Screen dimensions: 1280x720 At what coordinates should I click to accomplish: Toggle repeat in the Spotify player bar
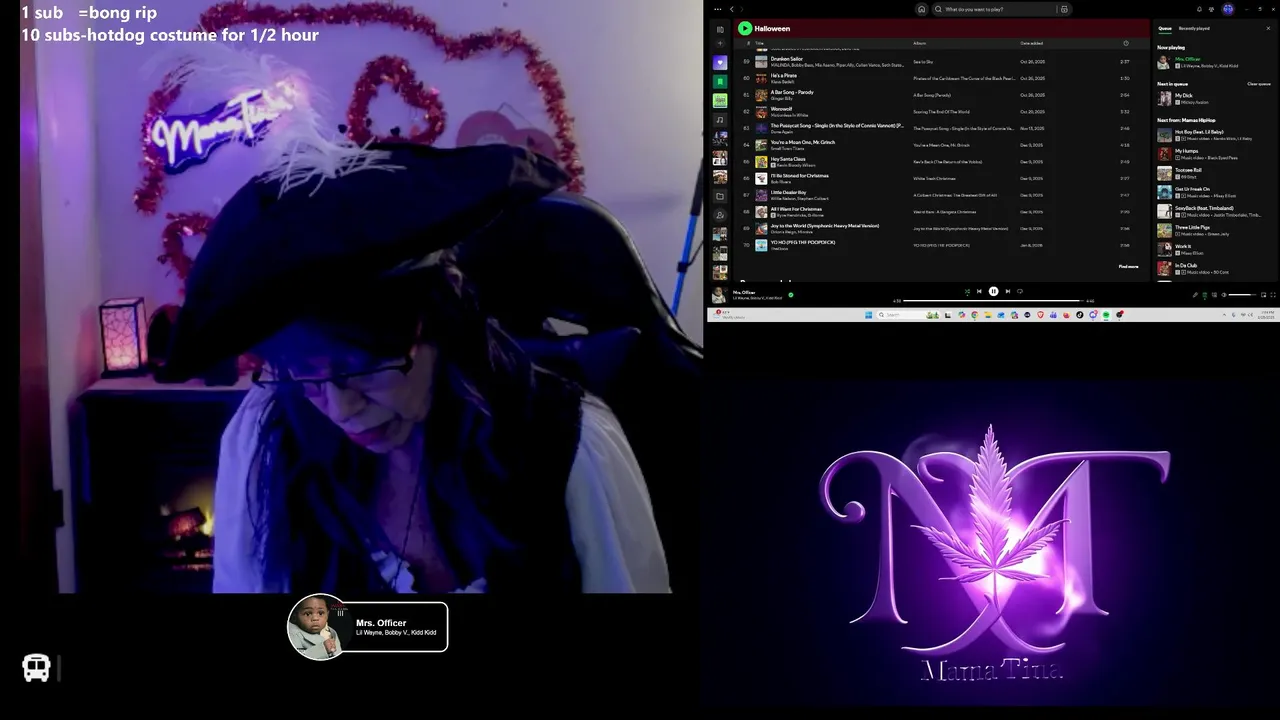point(1020,291)
